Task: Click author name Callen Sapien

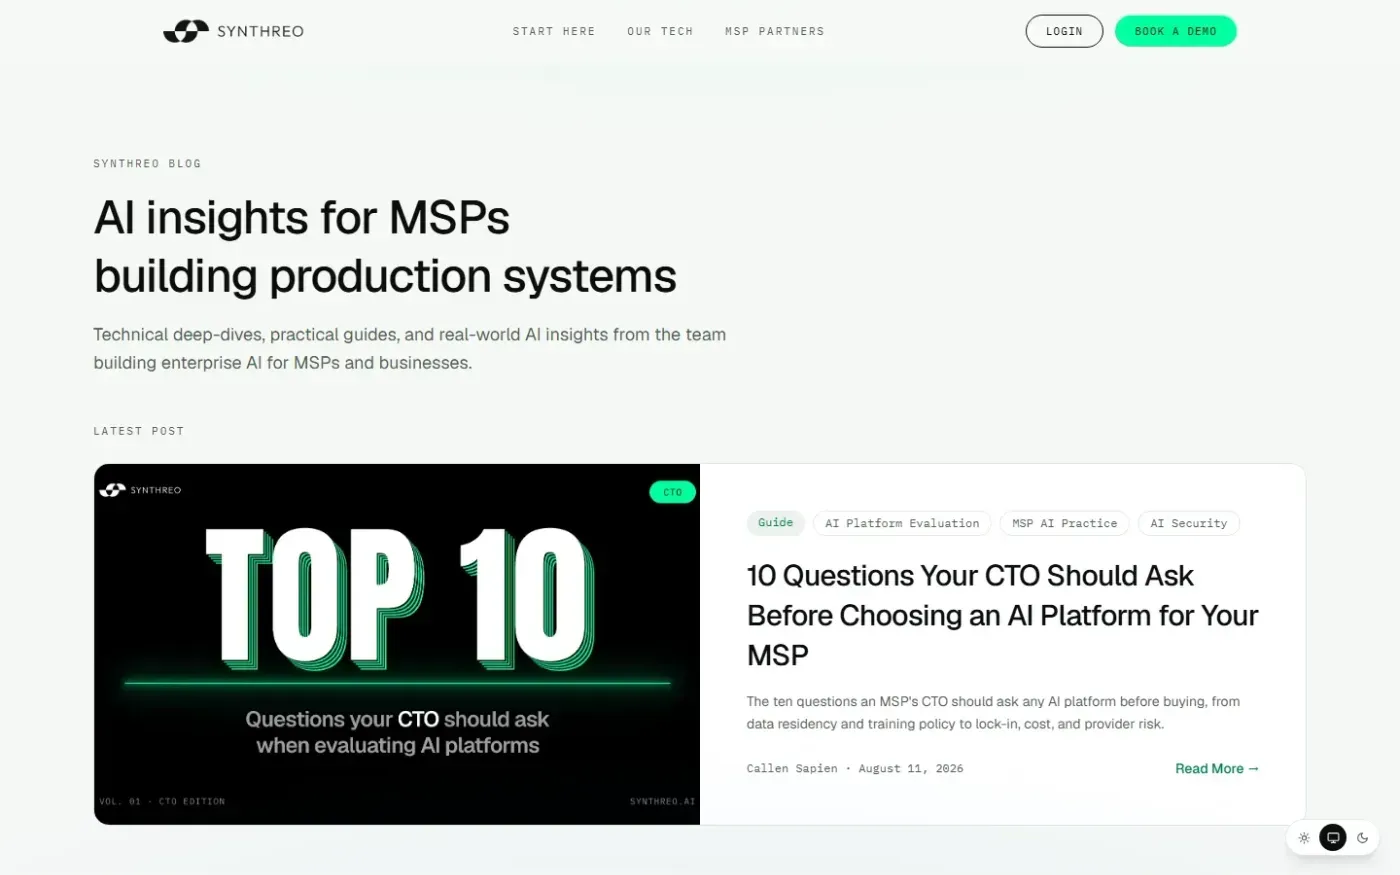Action: (792, 768)
